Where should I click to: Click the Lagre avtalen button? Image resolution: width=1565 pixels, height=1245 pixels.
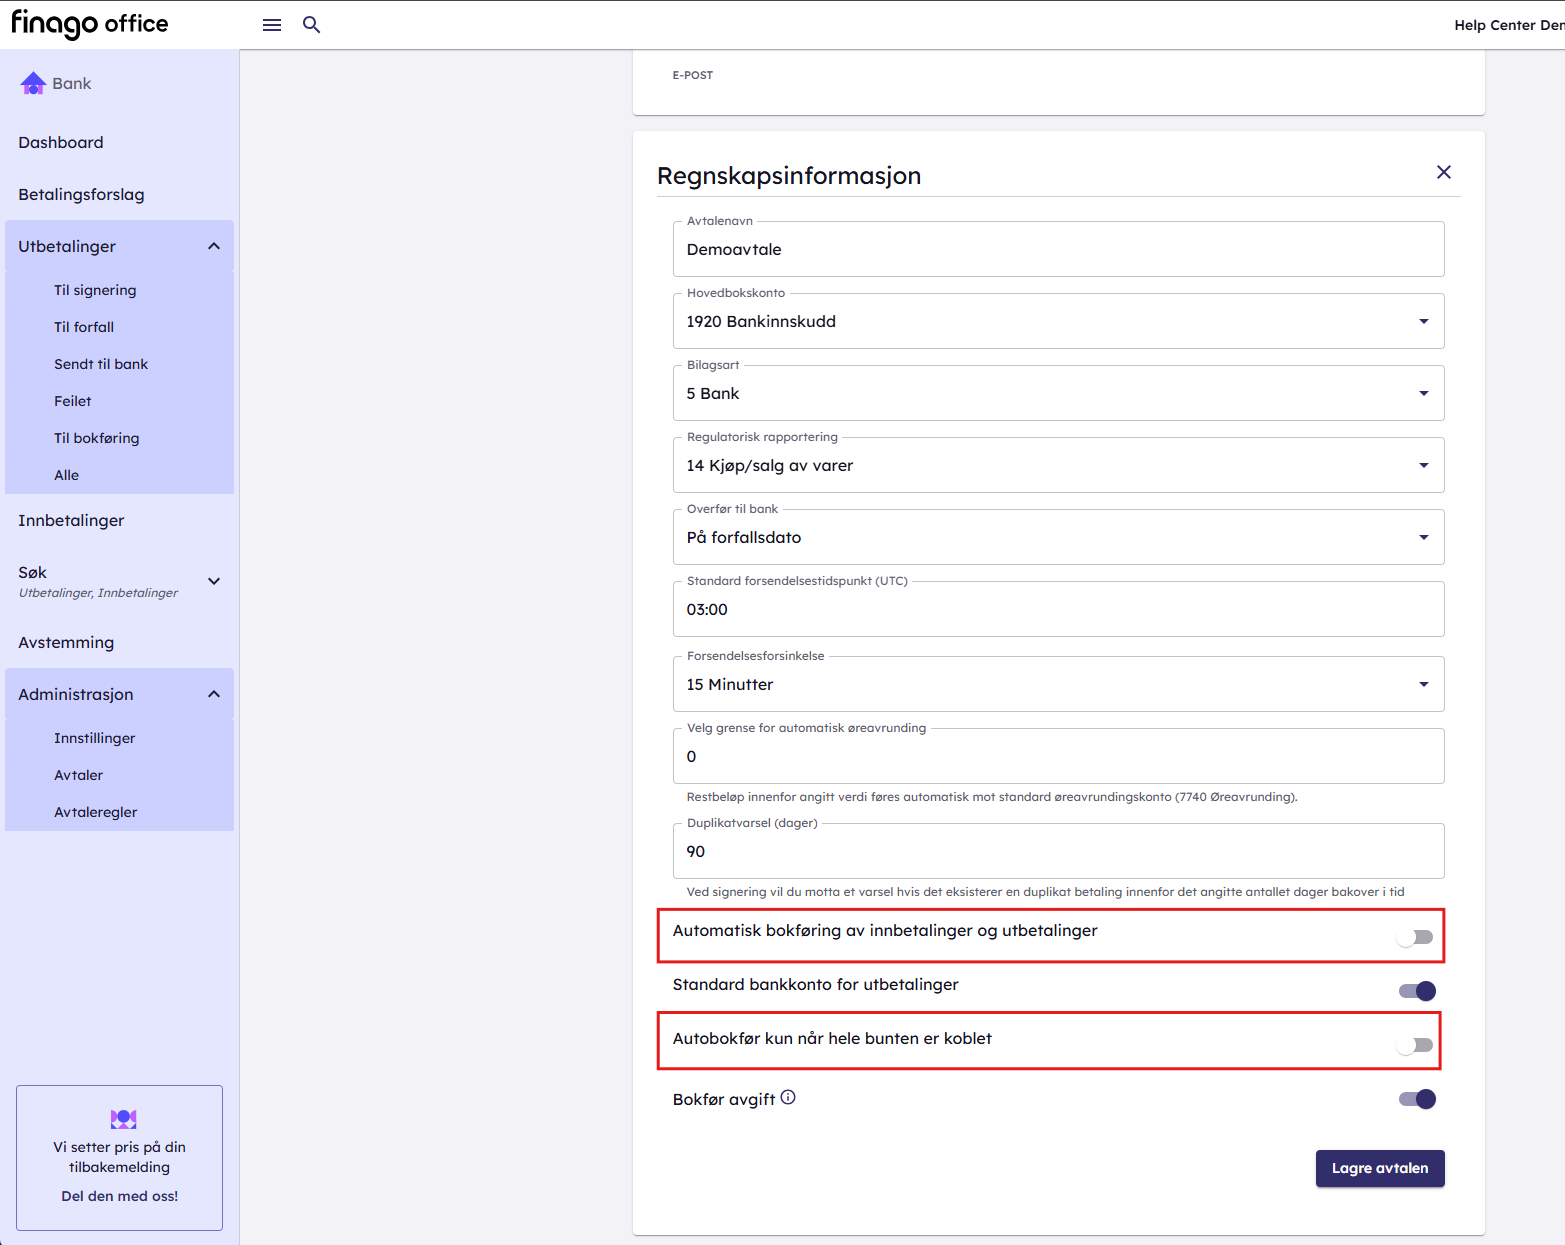[x=1379, y=1168]
